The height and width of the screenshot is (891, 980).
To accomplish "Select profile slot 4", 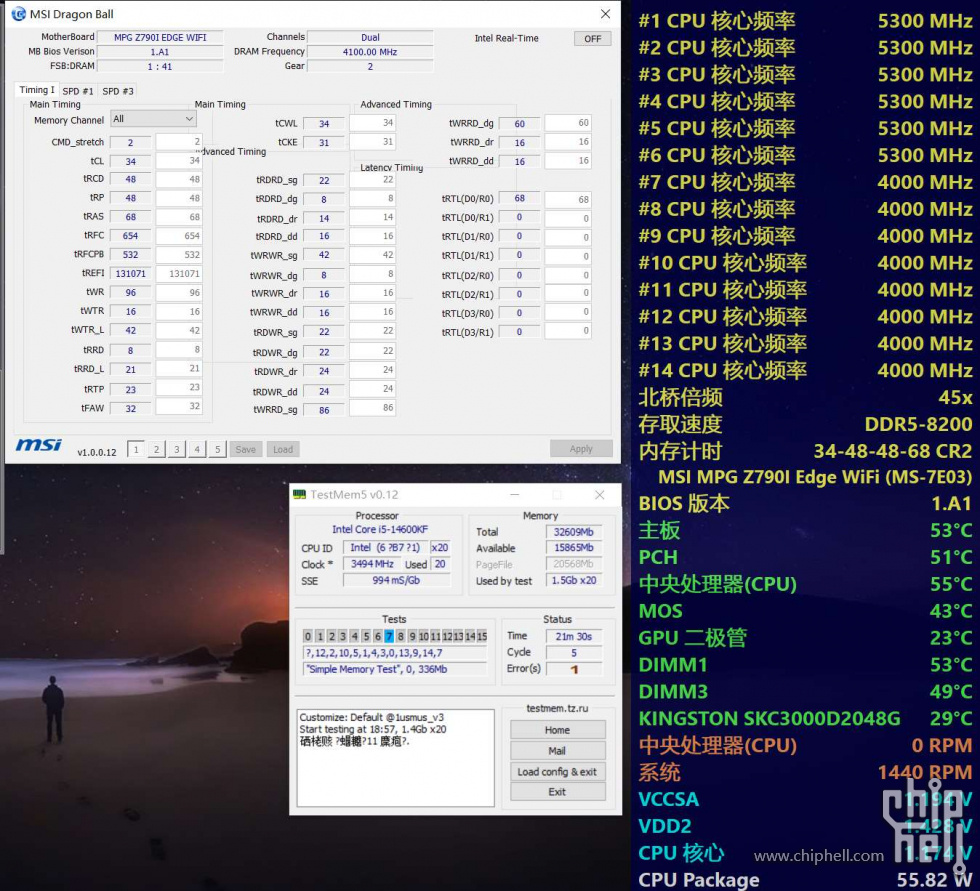I will point(197,449).
